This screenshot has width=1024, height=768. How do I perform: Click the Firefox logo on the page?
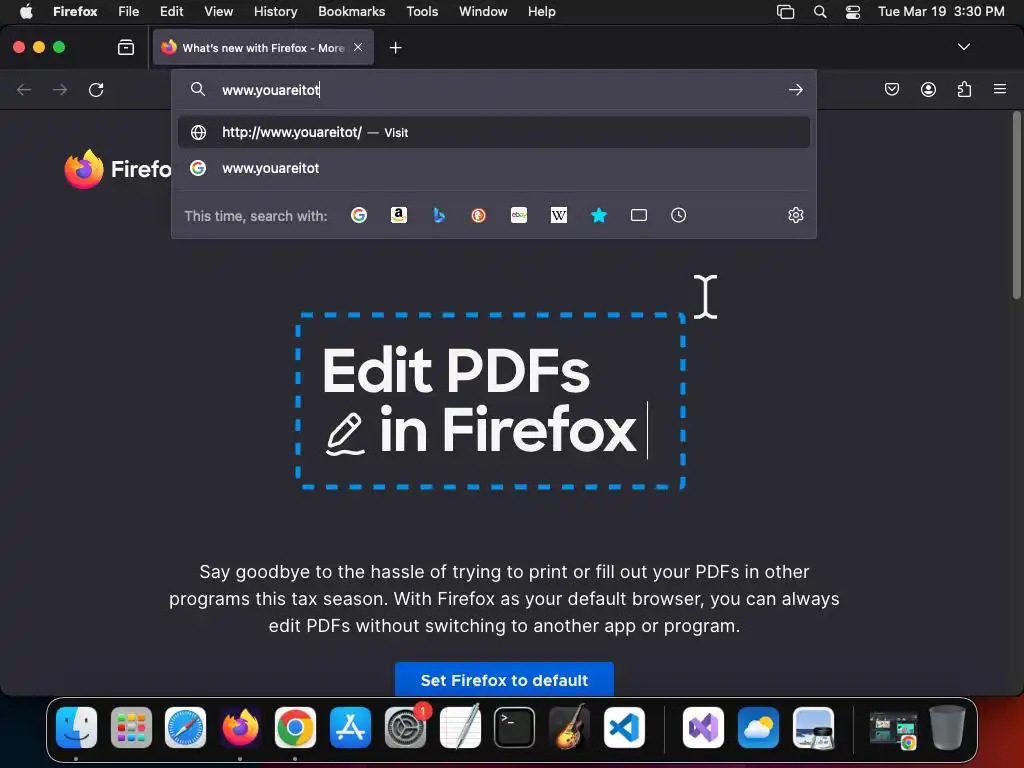click(x=84, y=169)
